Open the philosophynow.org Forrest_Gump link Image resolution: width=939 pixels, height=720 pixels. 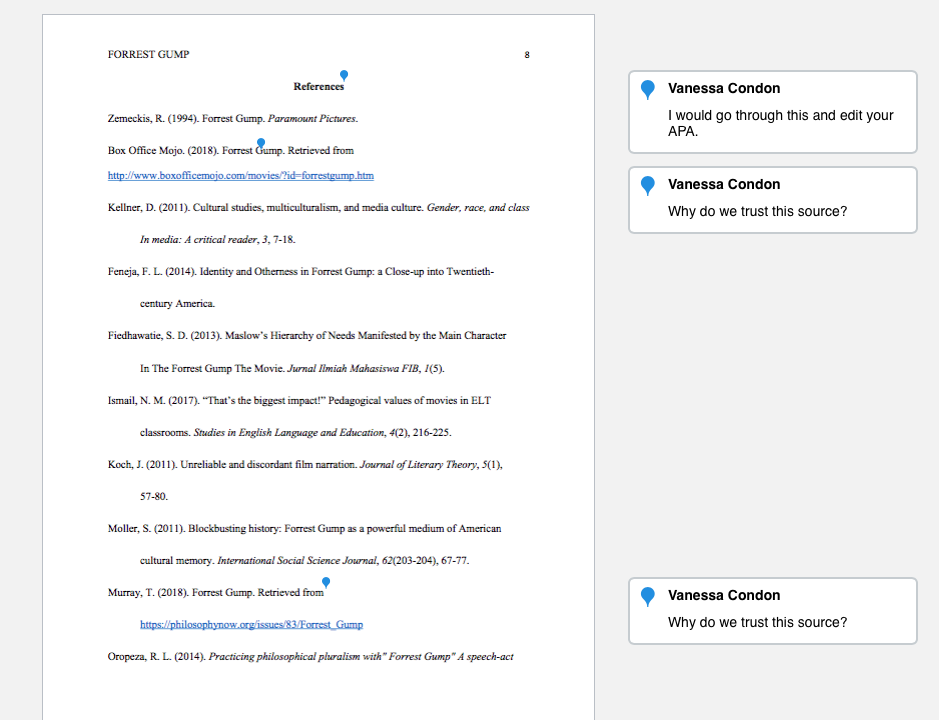(x=252, y=624)
